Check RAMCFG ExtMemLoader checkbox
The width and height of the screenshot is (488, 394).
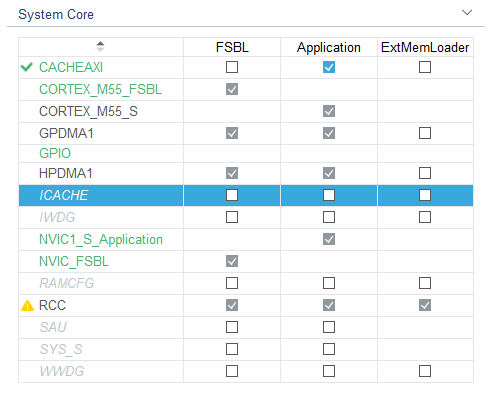tap(425, 283)
